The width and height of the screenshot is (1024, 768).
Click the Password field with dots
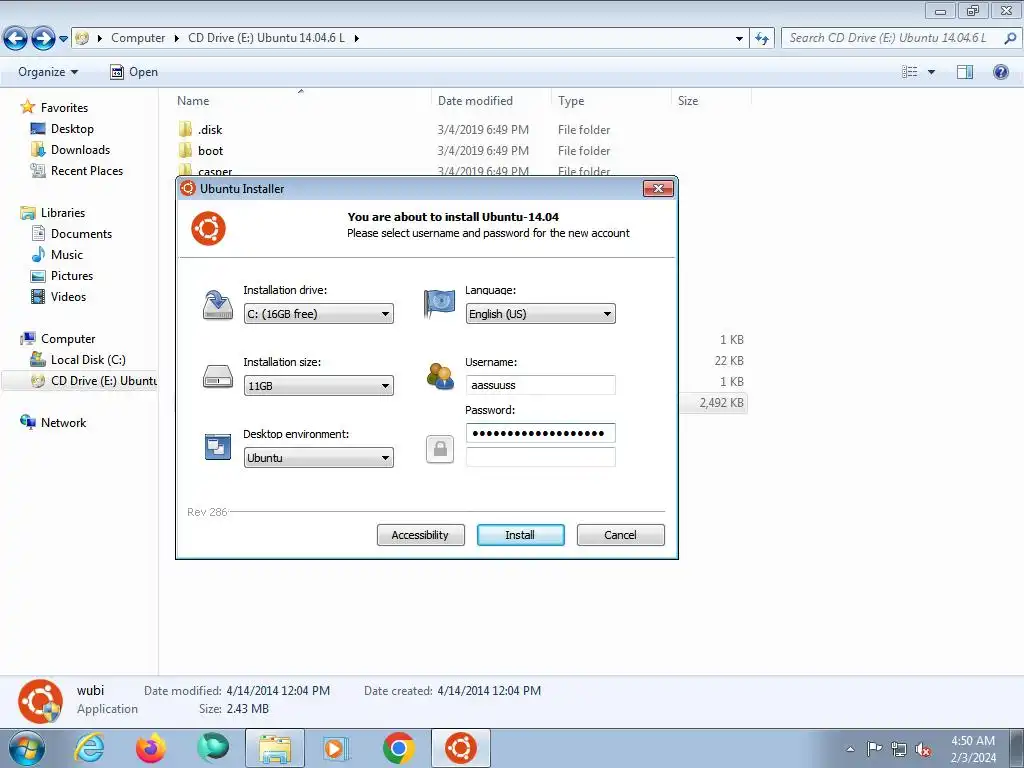[540, 433]
